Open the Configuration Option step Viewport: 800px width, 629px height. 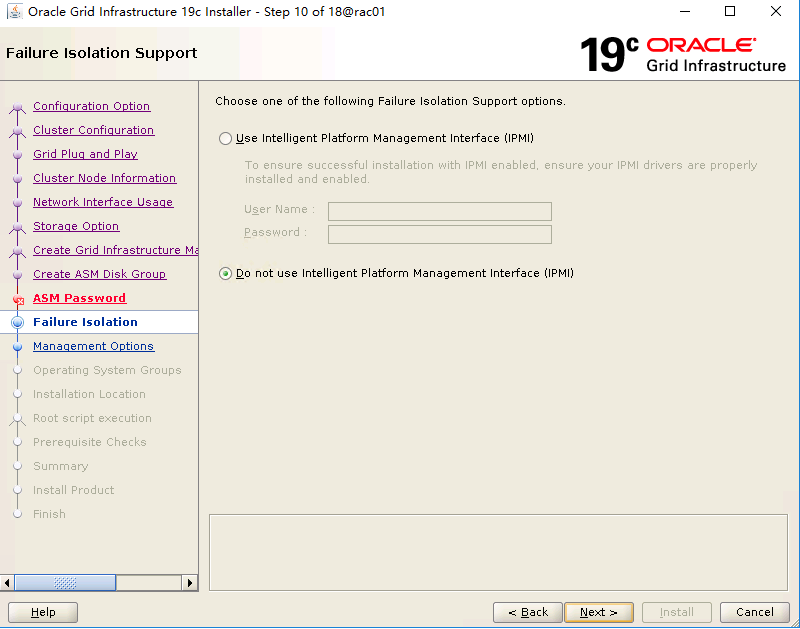coord(91,106)
